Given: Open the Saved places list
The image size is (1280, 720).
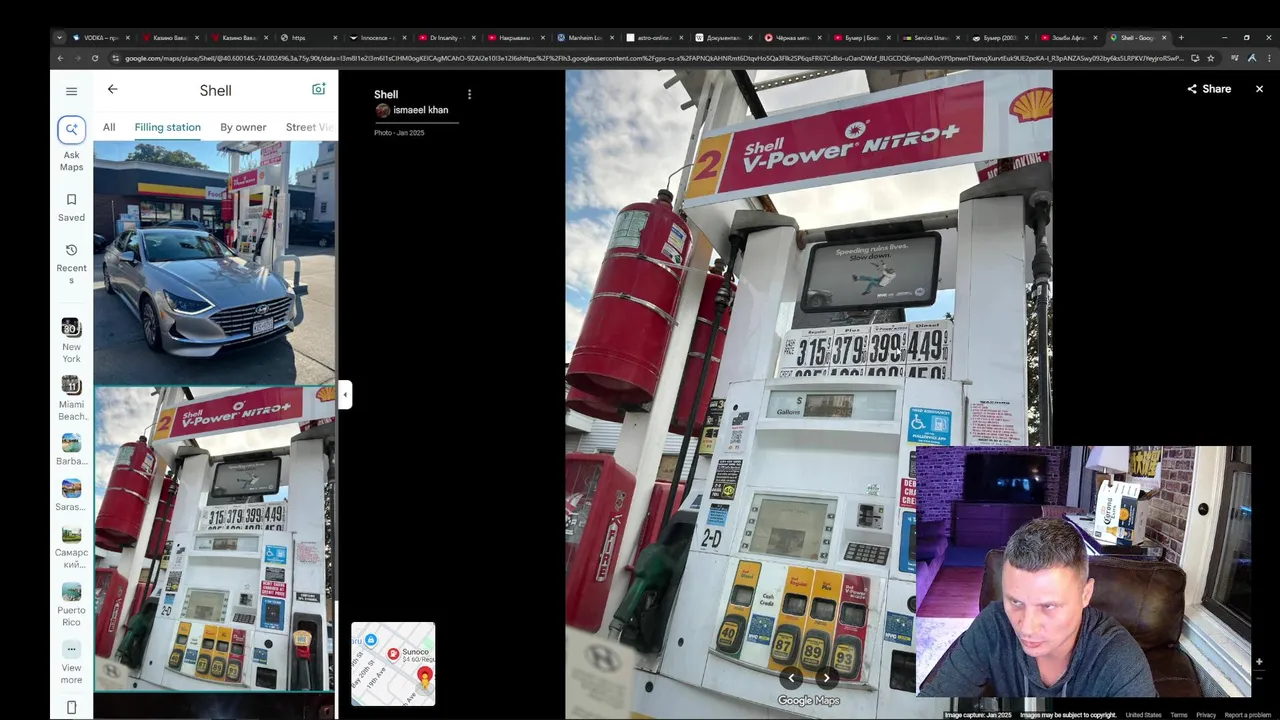Looking at the screenshot, I should point(71,207).
